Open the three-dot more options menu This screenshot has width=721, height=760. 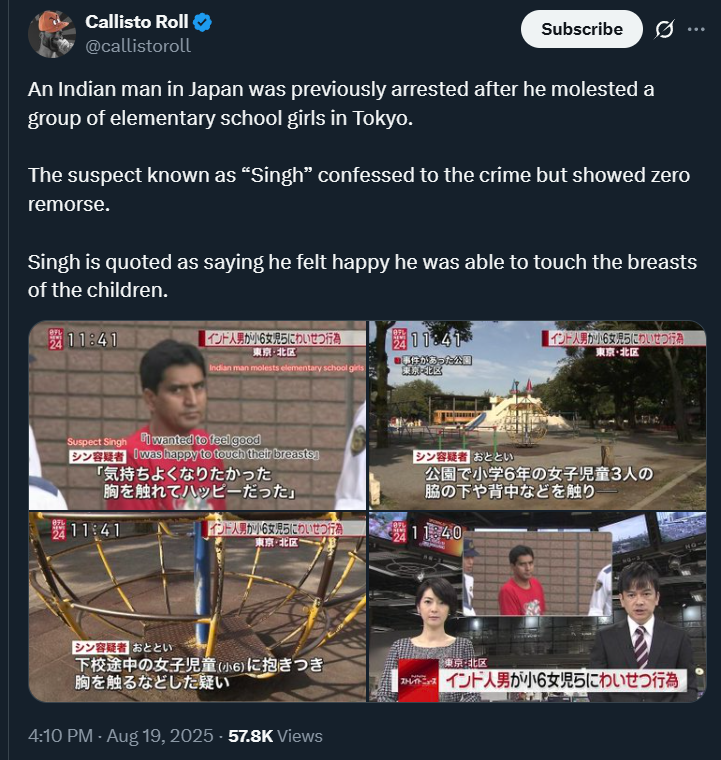coord(696,30)
